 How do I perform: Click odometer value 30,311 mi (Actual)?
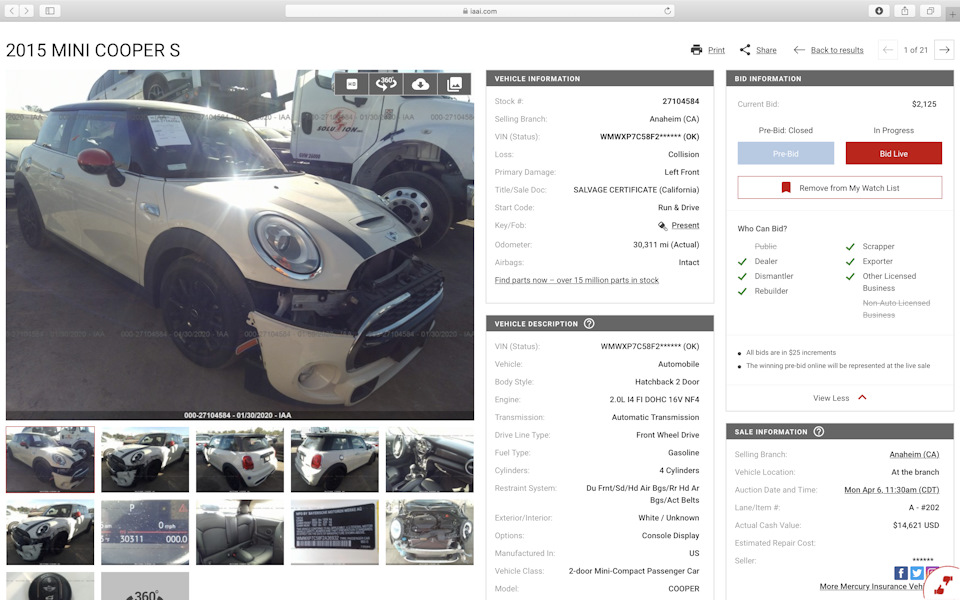pos(666,244)
